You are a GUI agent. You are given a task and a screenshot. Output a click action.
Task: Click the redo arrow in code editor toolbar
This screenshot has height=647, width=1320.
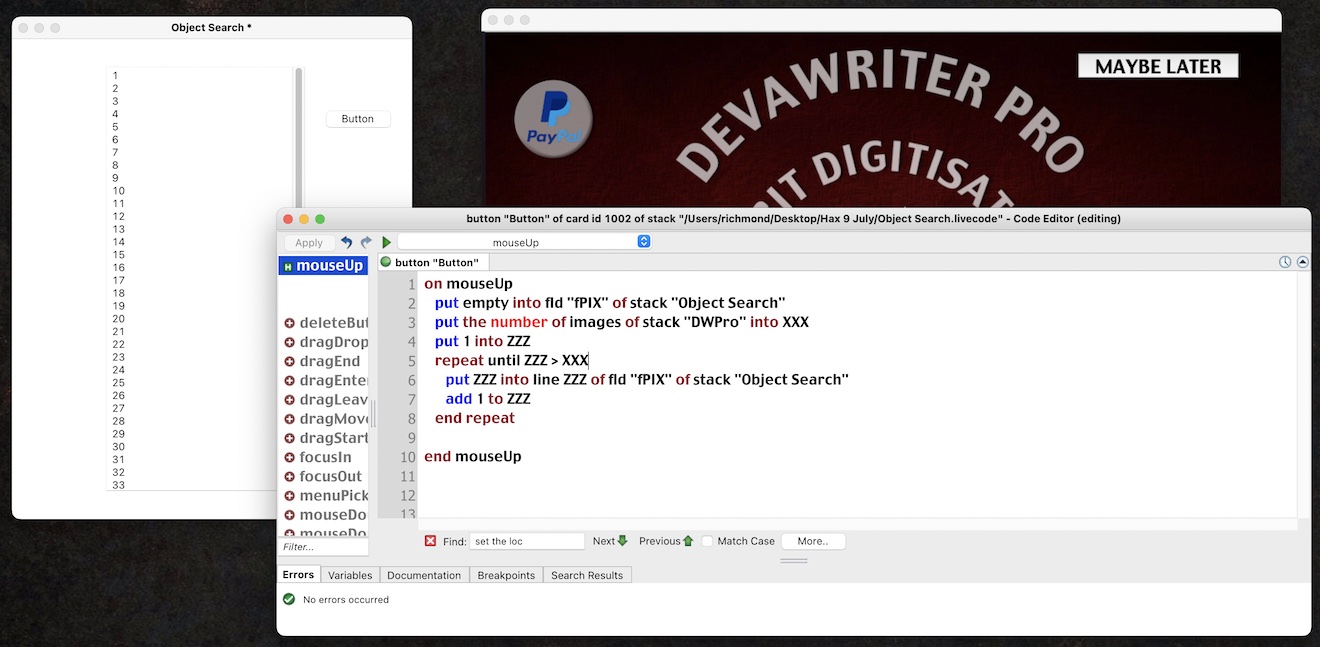366,242
